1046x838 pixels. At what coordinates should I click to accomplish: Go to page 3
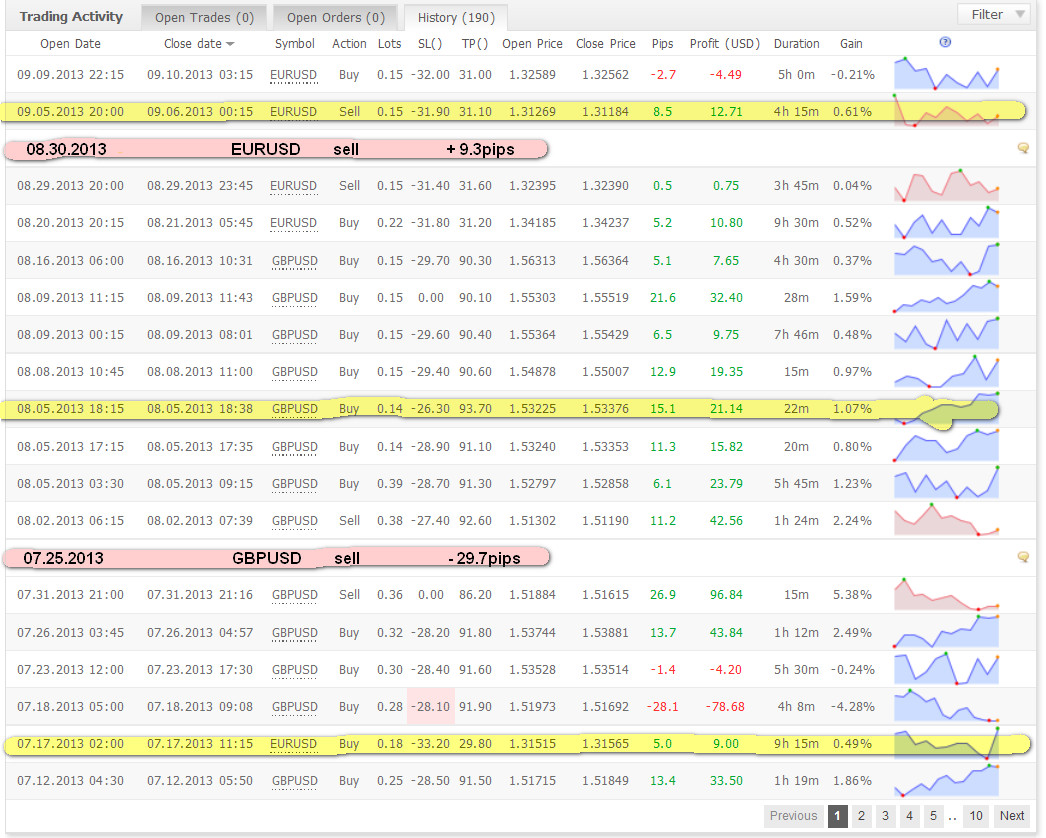tap(885, 815)
